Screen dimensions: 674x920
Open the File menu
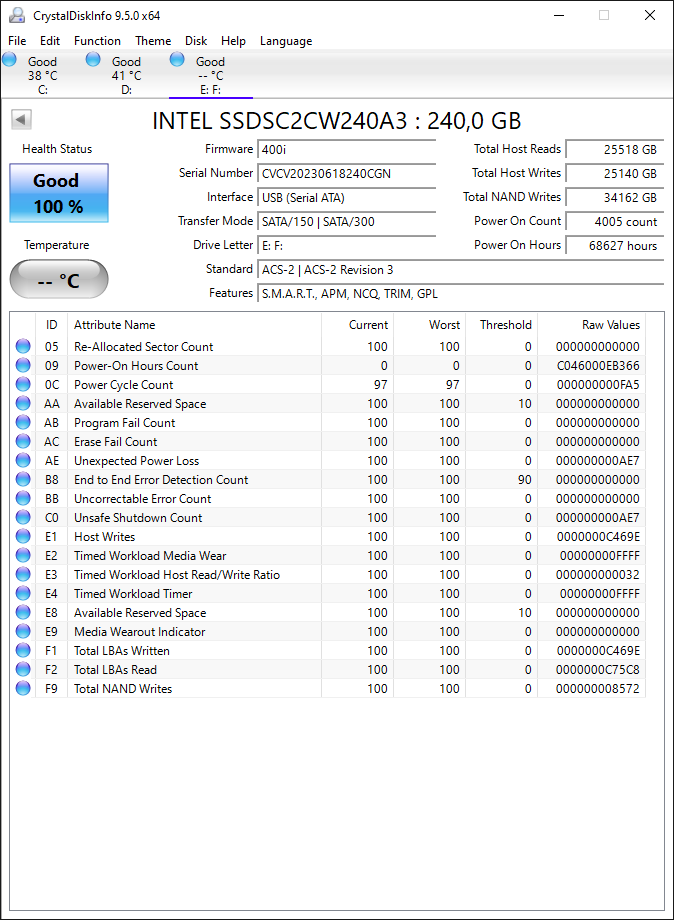click(x=17, y=40)
